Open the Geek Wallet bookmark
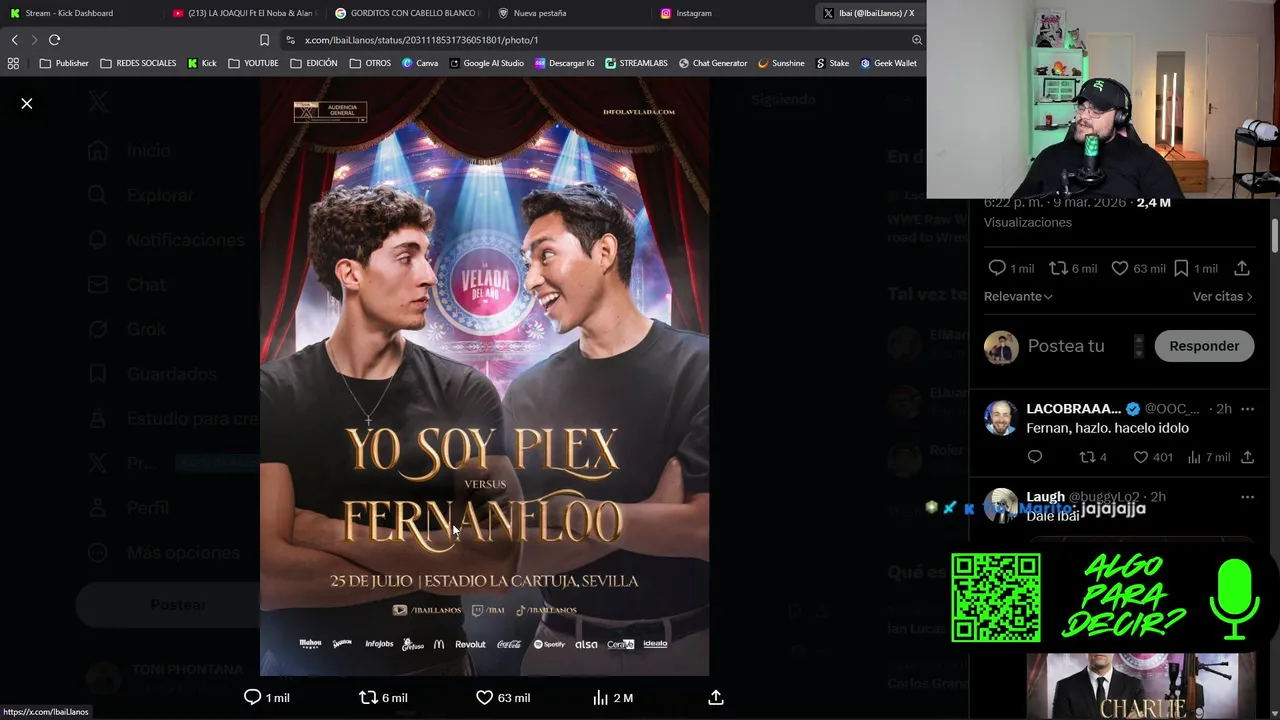The image size is (1280, 720). (x=888, y=63)
